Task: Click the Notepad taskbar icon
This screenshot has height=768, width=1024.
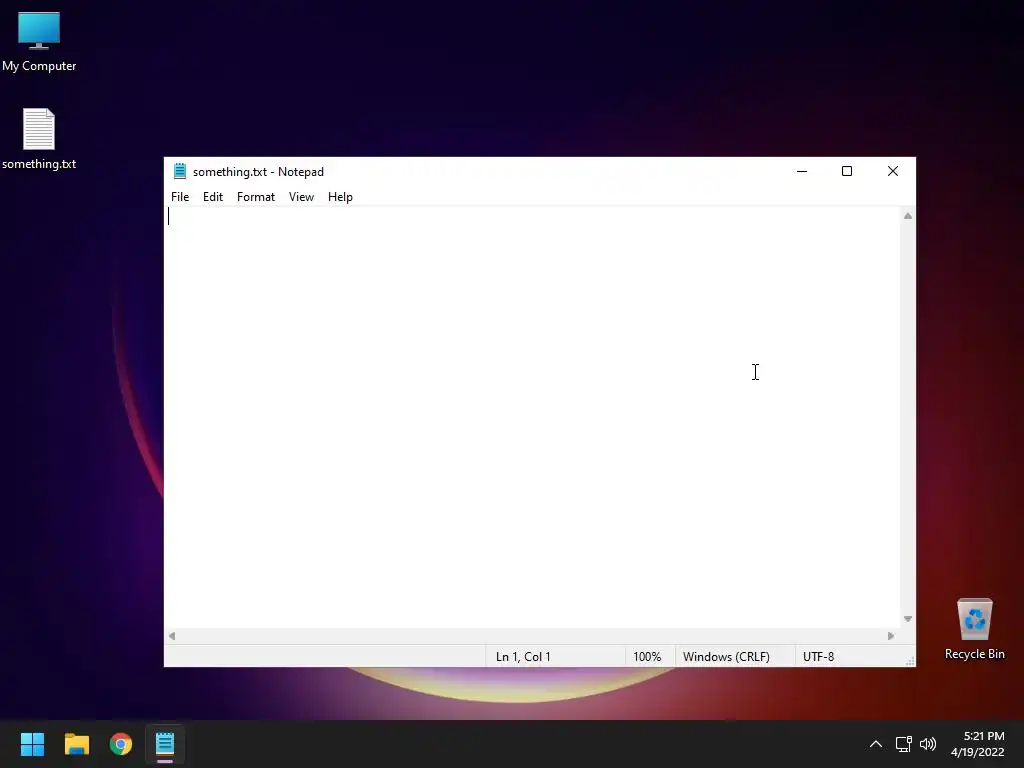Action: 165,744
